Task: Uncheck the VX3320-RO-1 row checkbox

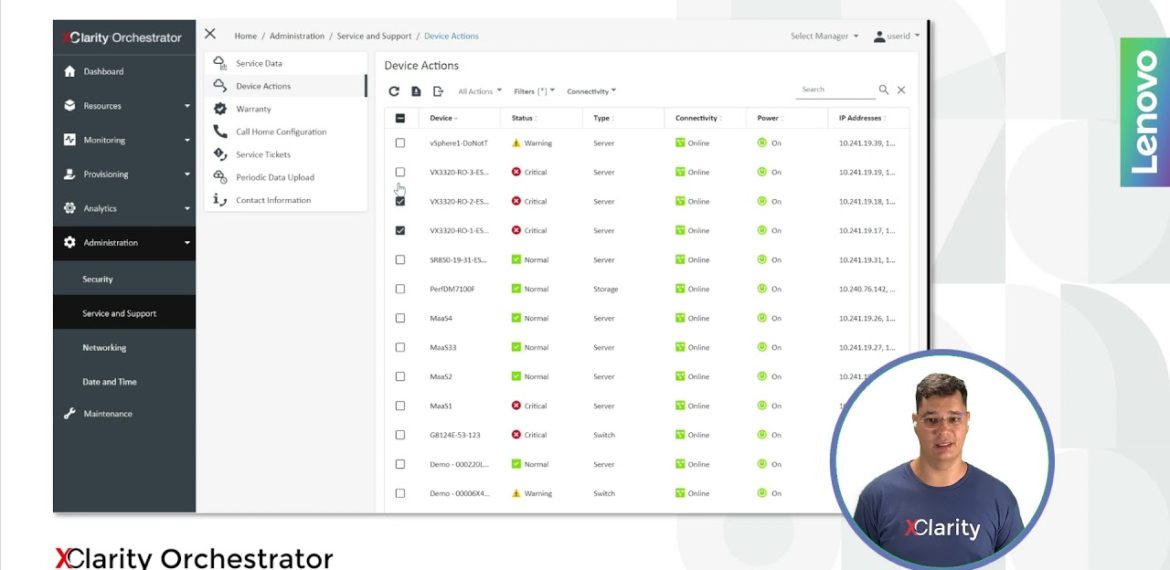Action: pyautogui.click(x=400, y=231)
